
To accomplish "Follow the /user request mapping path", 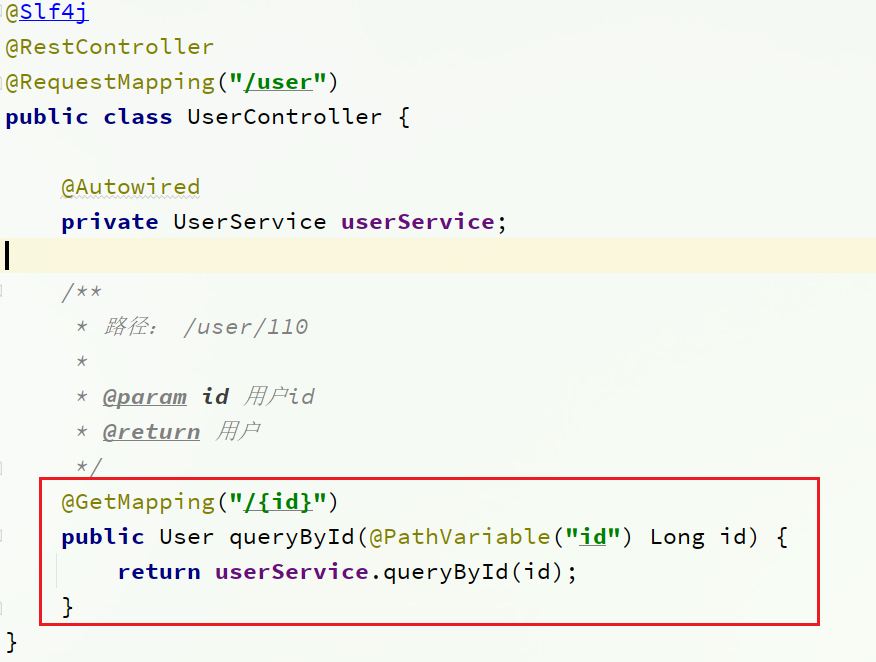I will pos(278,82).
